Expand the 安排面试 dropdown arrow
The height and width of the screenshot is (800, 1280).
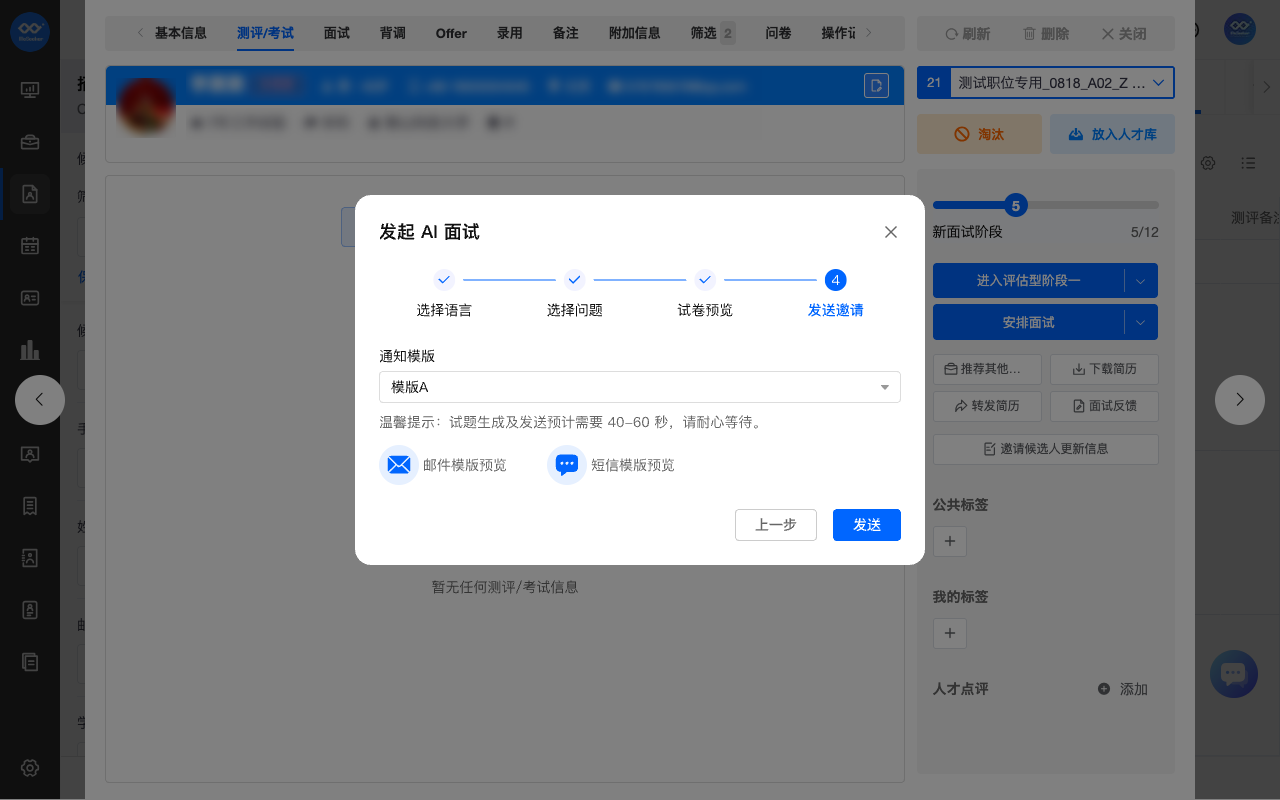[x=1141, y=323]
